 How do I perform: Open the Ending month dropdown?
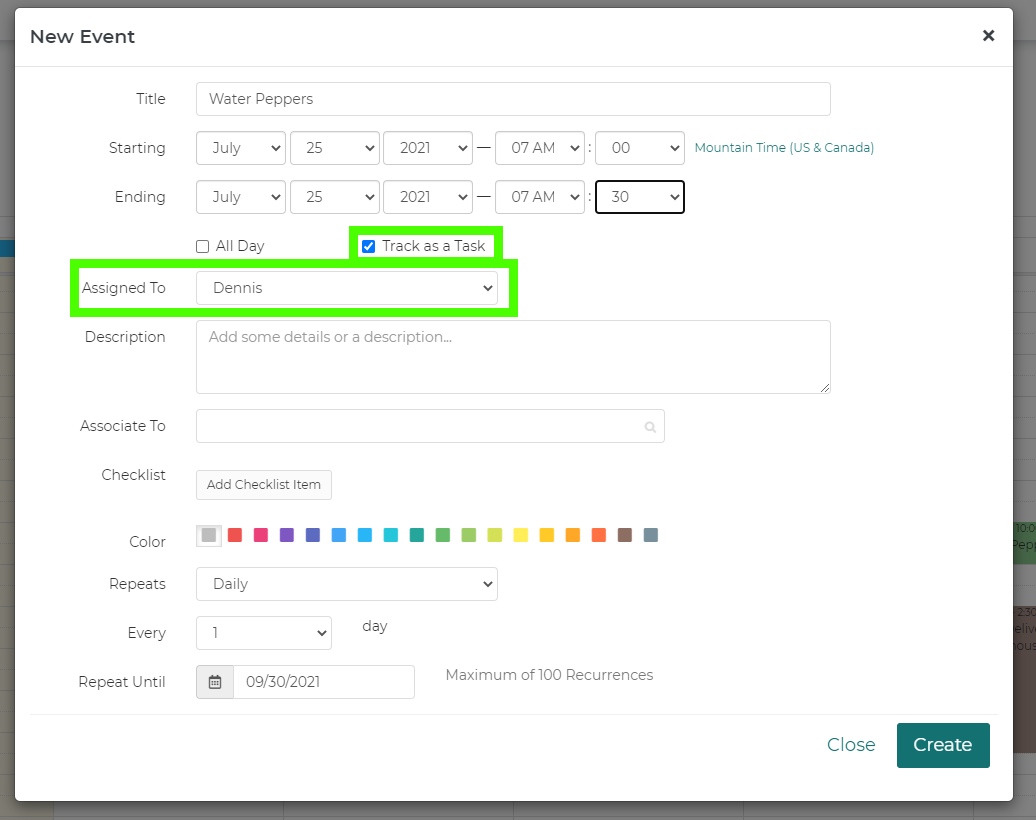pyautogui.click(x=241, y=197)
